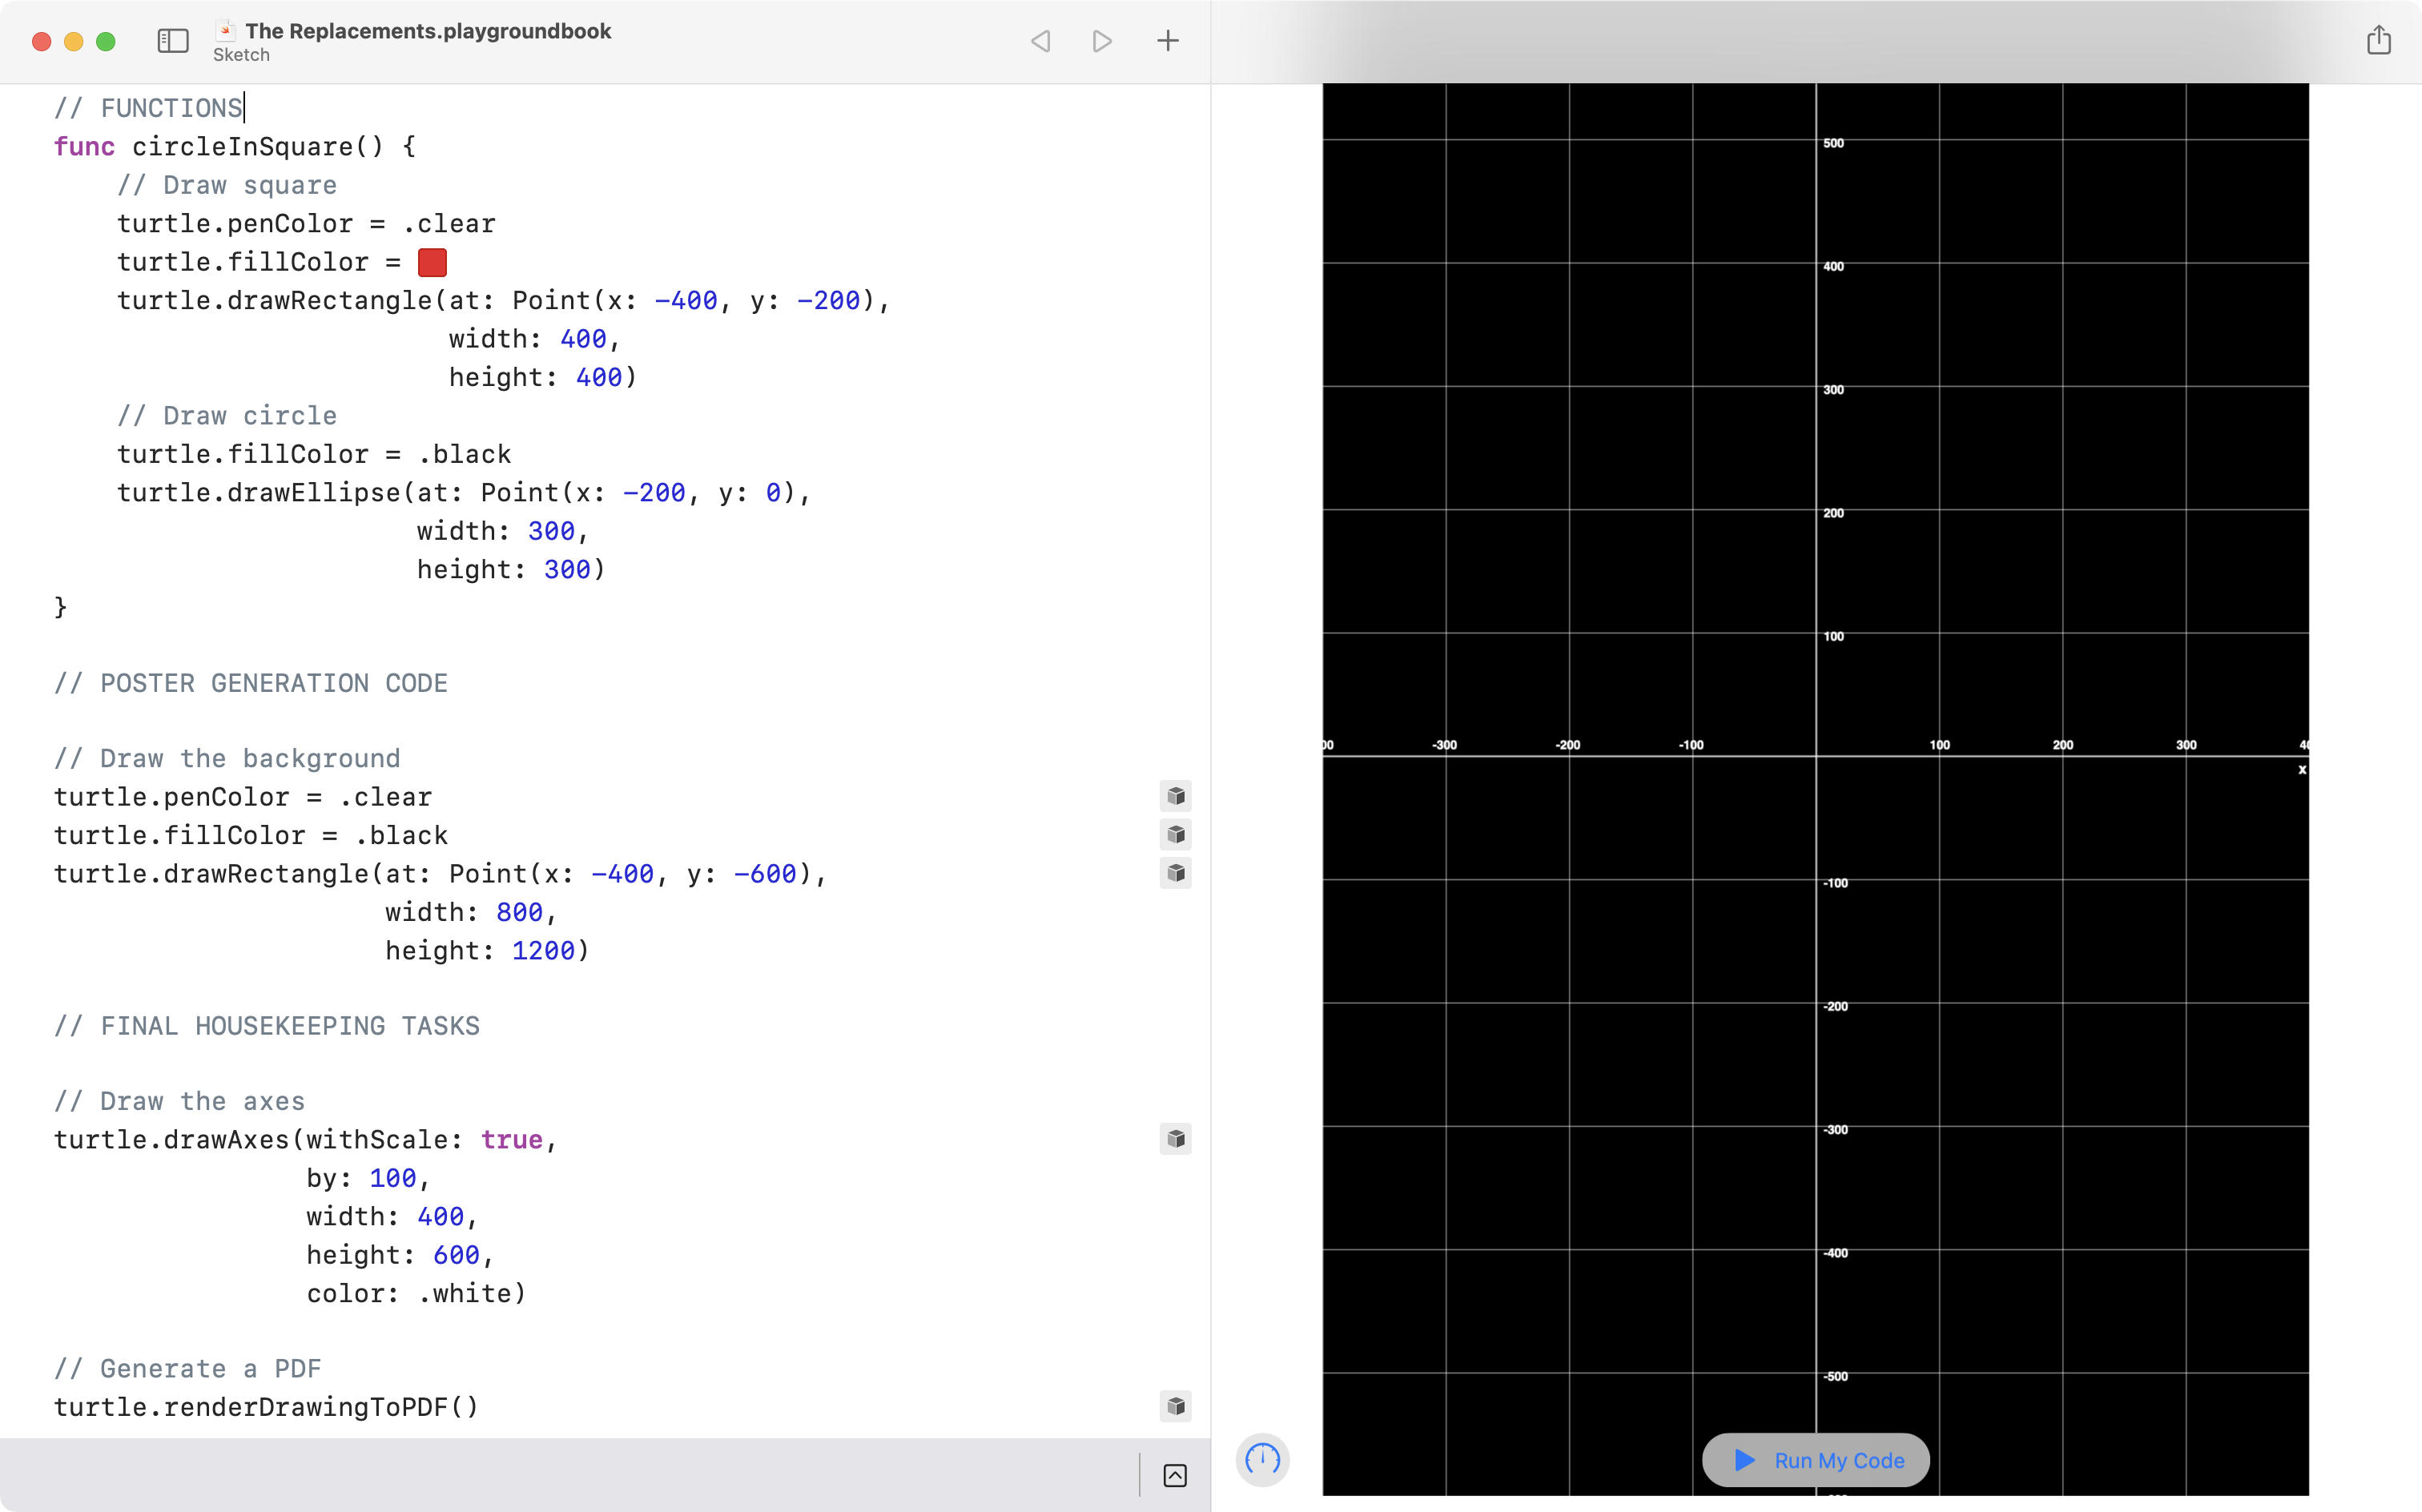Show the result cube for renderDrawingToPDF line
The width and height of the screenshot is (2422, 1512).
point(1176,1406)
